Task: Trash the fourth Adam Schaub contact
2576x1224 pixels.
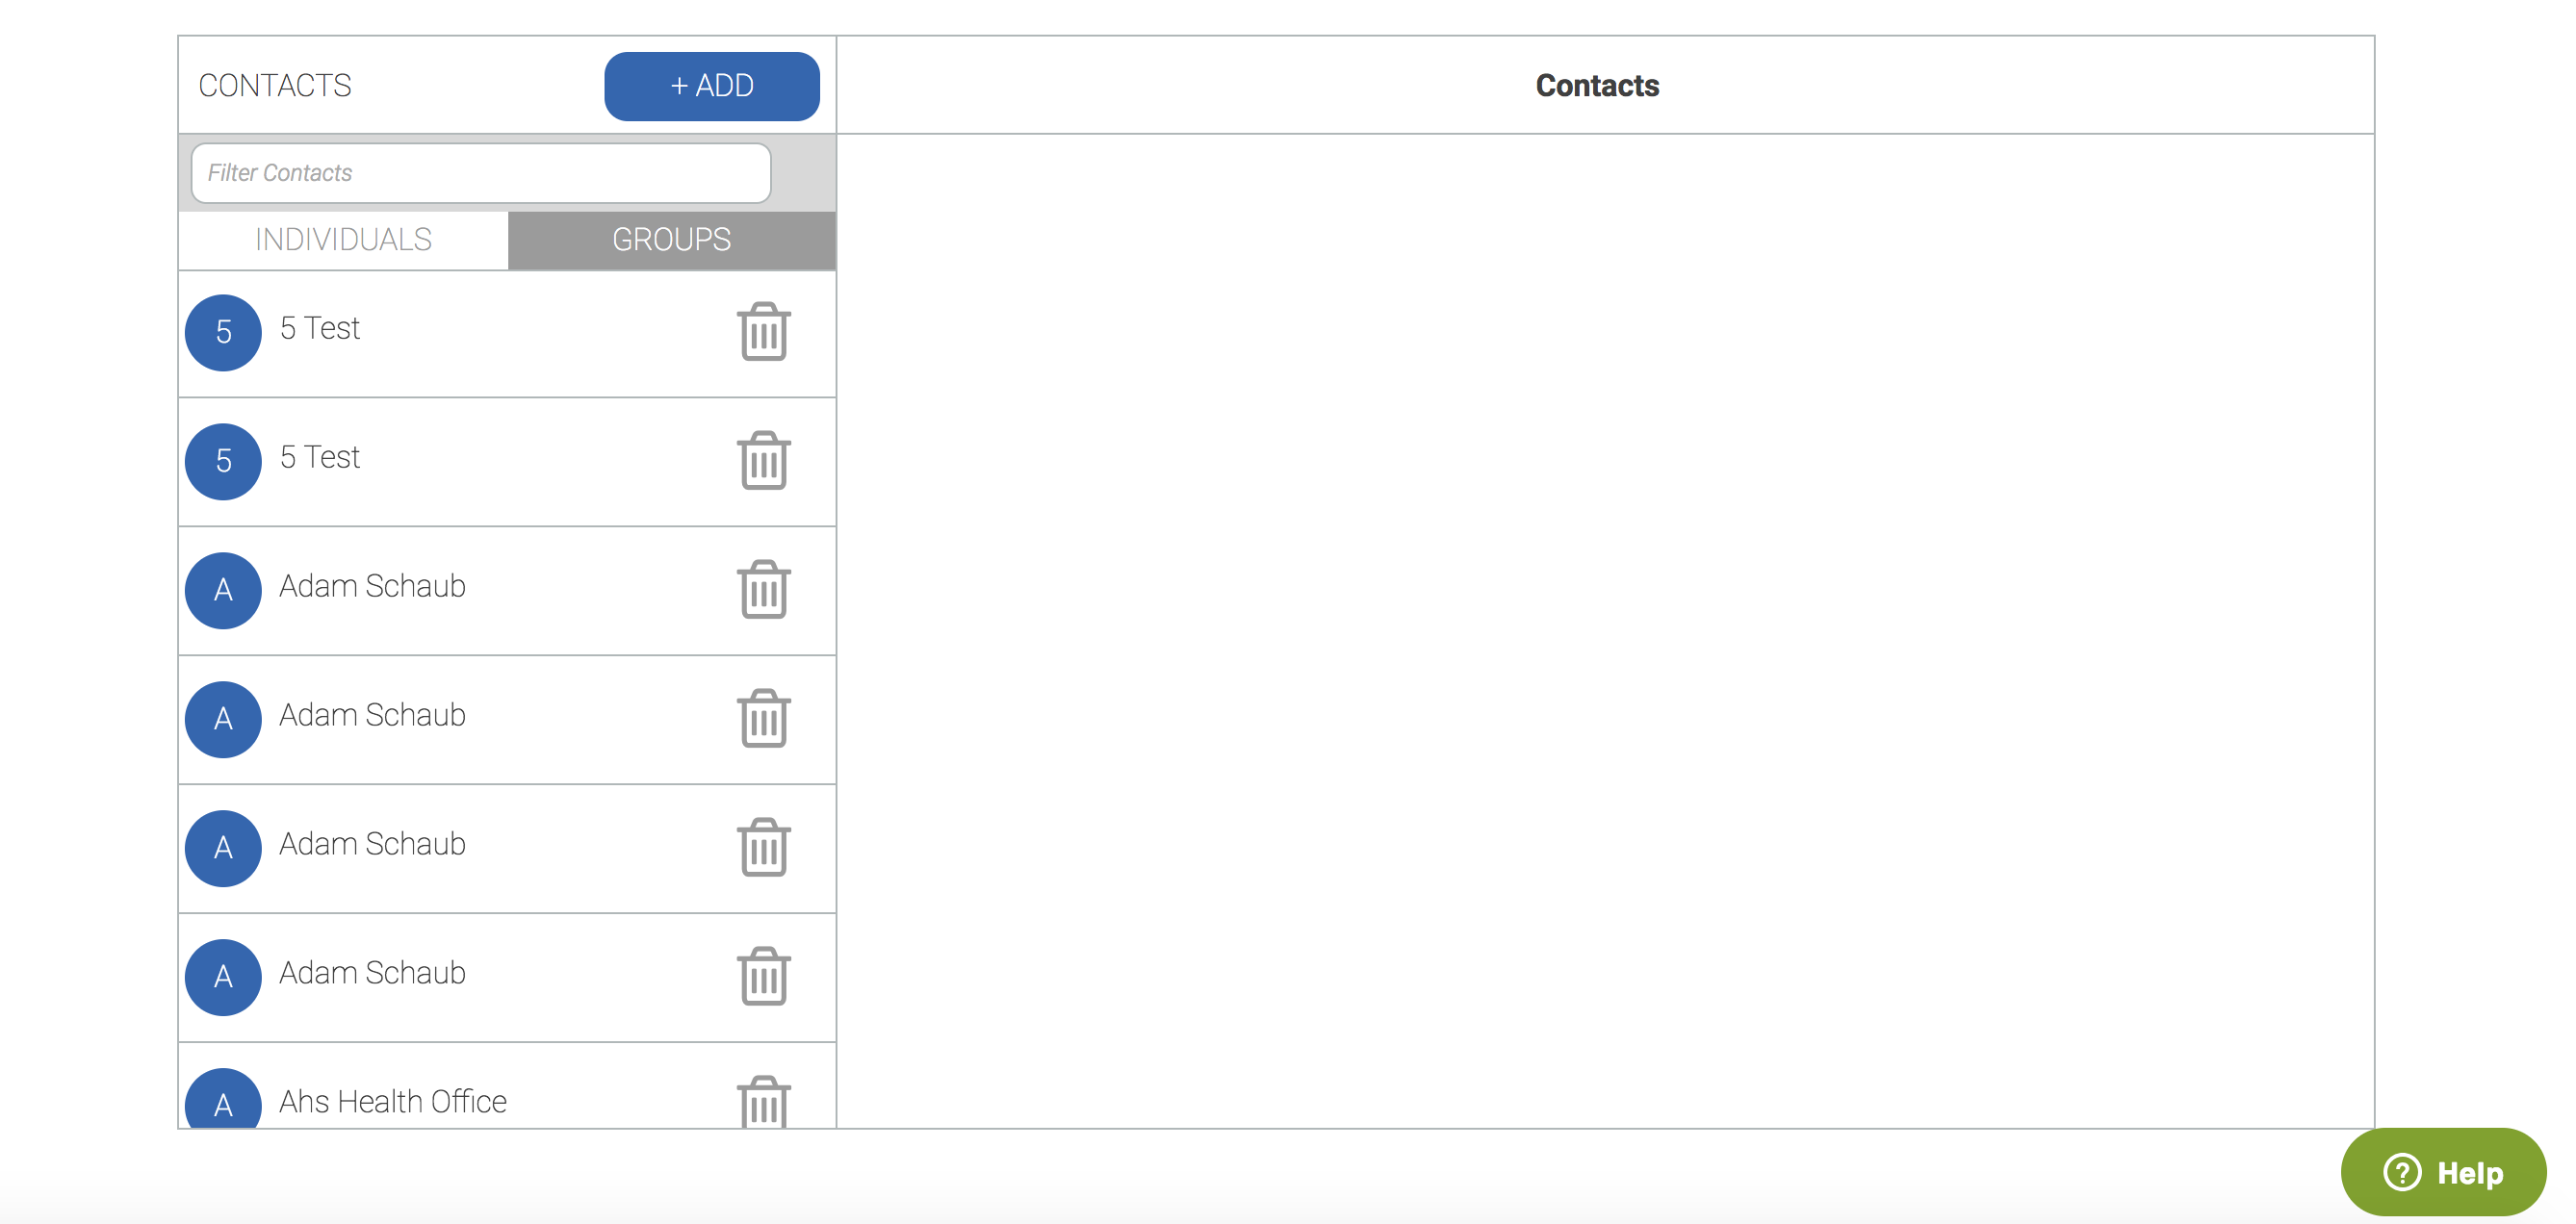Action: (x=764, y=976)
